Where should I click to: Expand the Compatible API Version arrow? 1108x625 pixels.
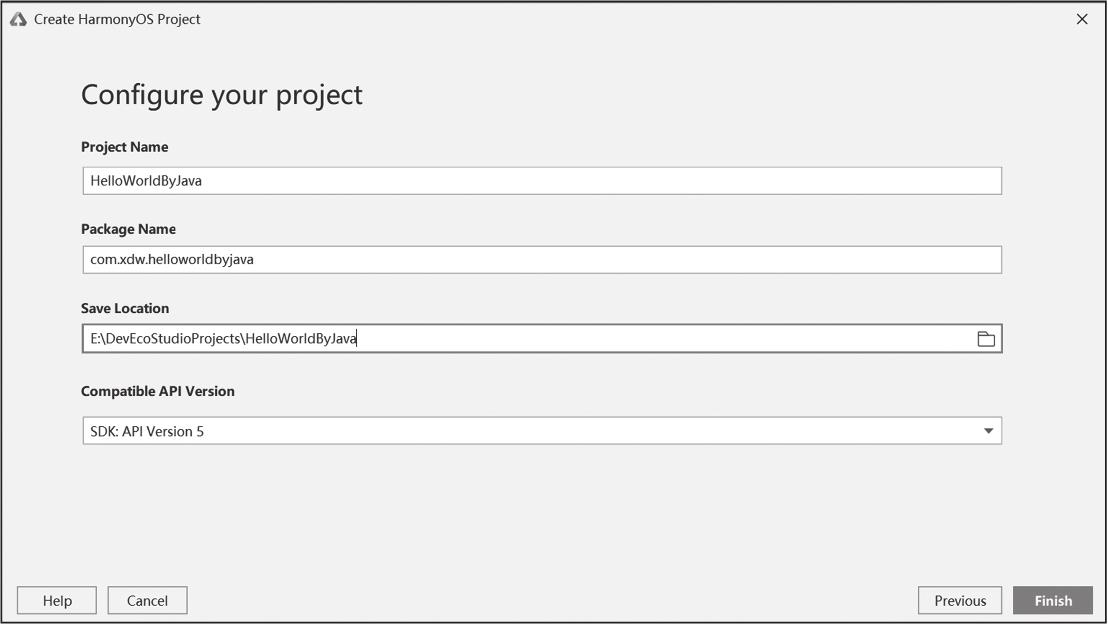coord(988,431)
